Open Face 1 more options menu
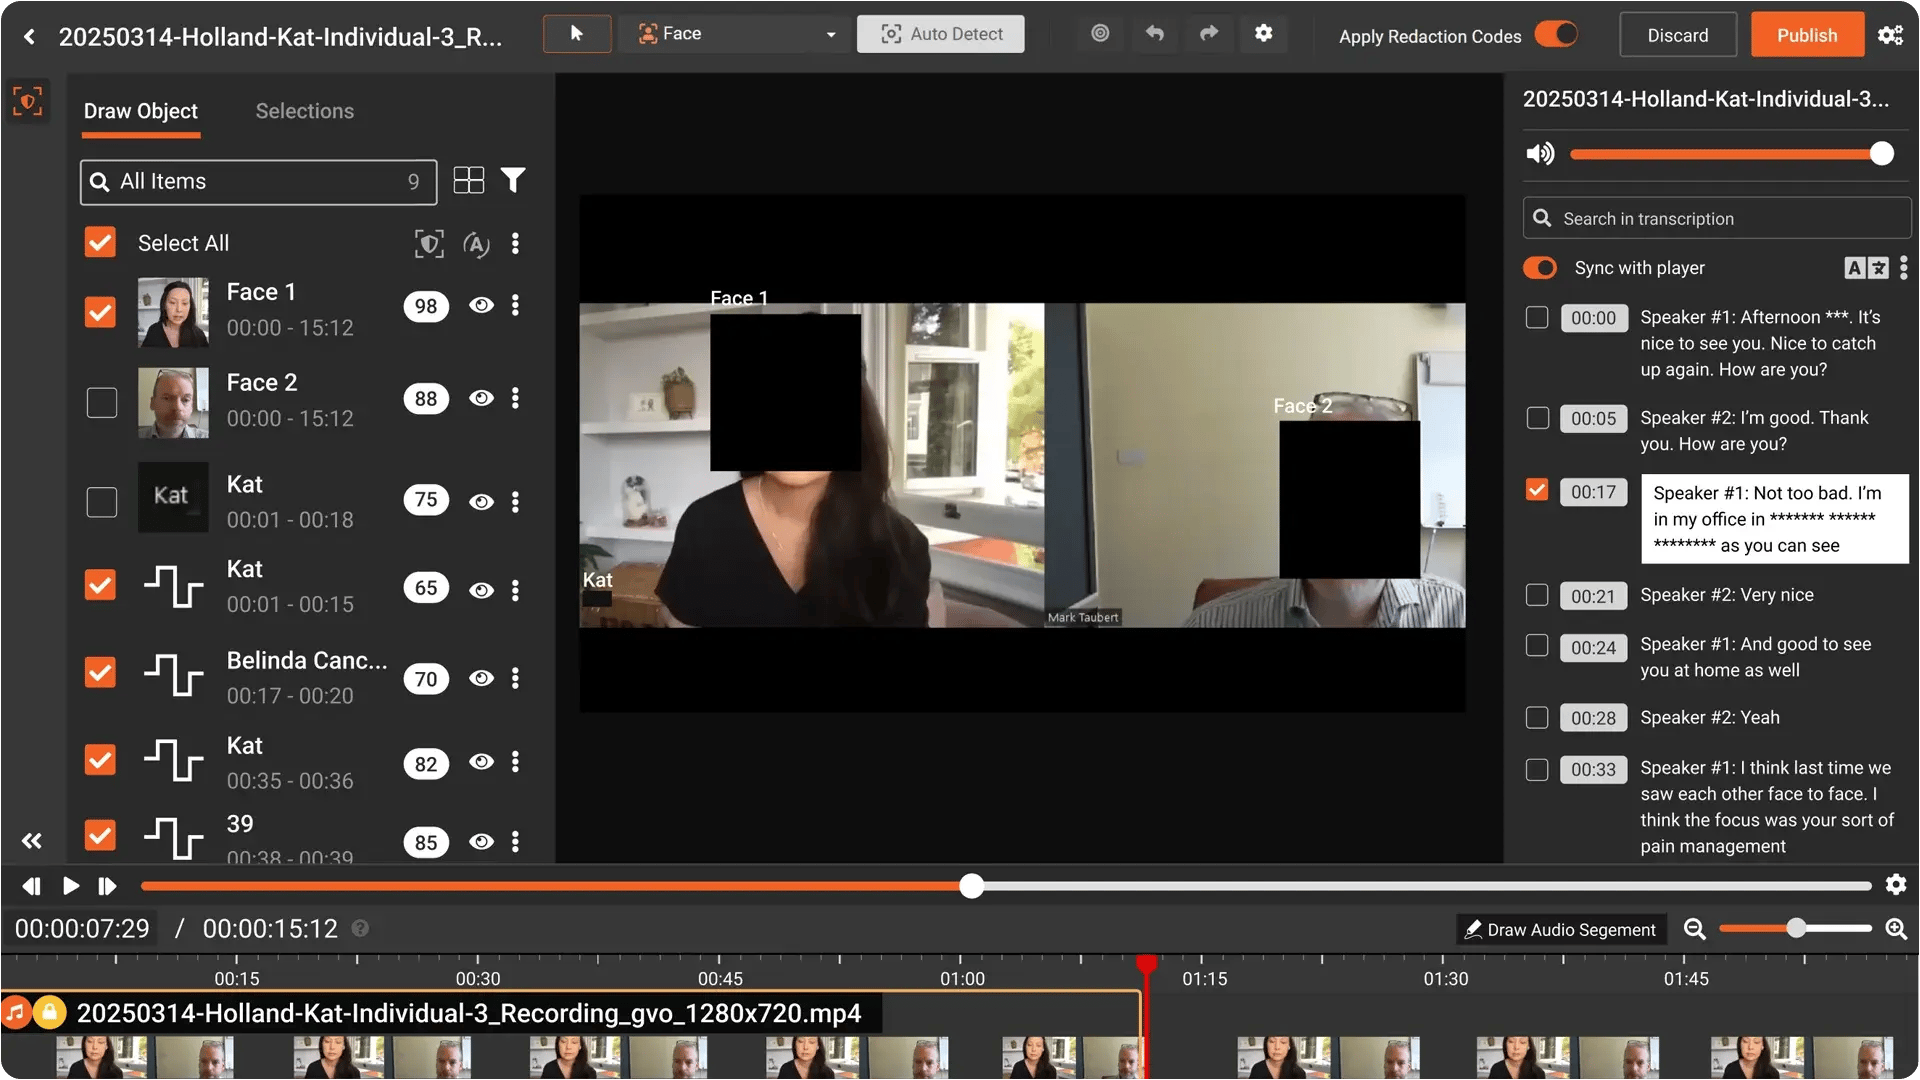The image size is (1920, 1080). tap(515, 305)
